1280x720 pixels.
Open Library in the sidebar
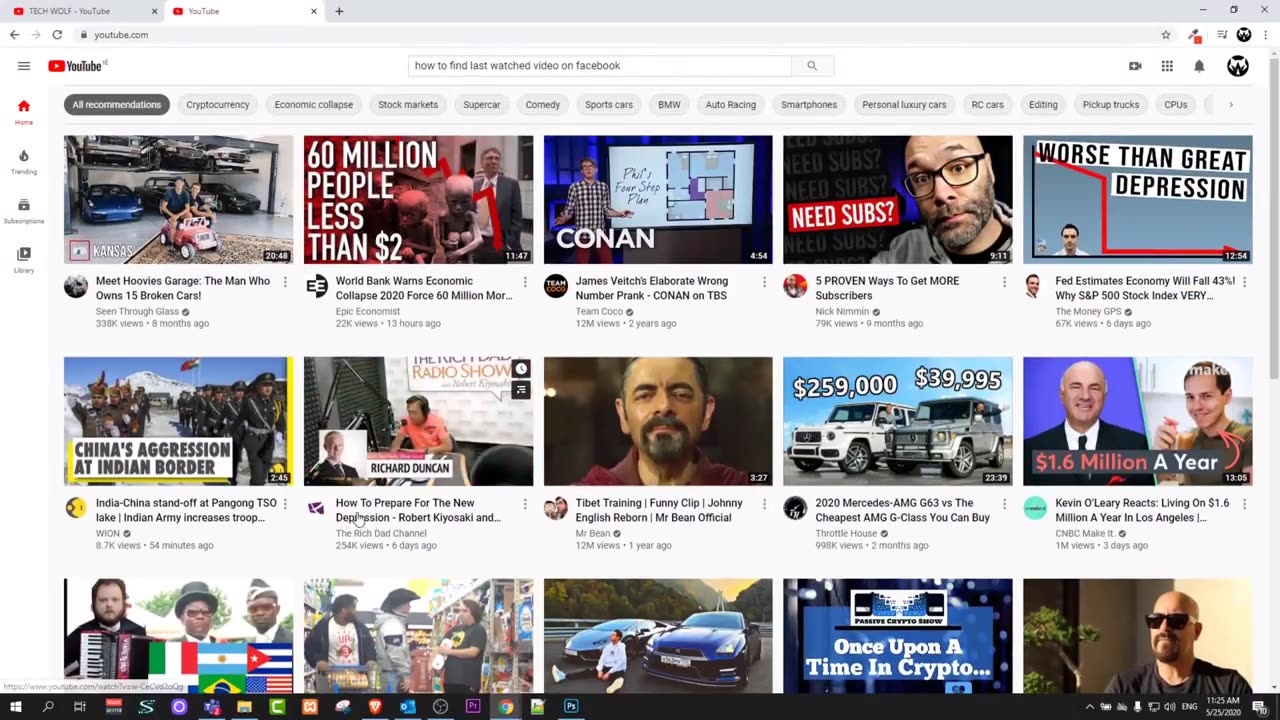24,260
